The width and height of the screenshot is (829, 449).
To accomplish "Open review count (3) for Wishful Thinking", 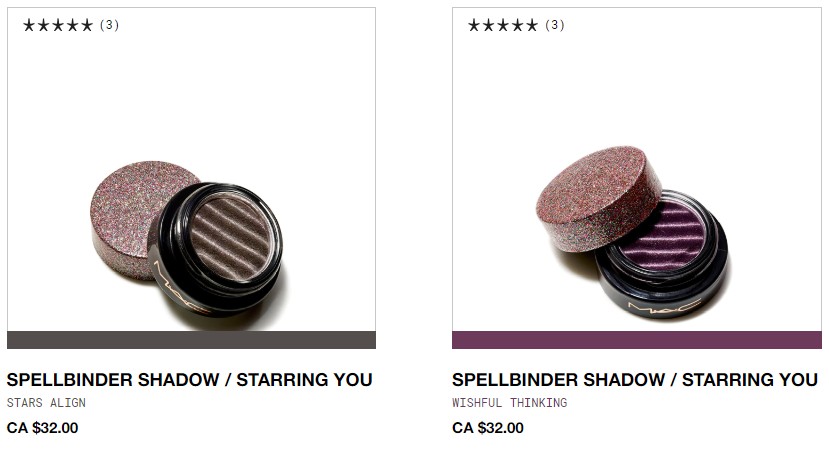I will (x=555, y=25).
